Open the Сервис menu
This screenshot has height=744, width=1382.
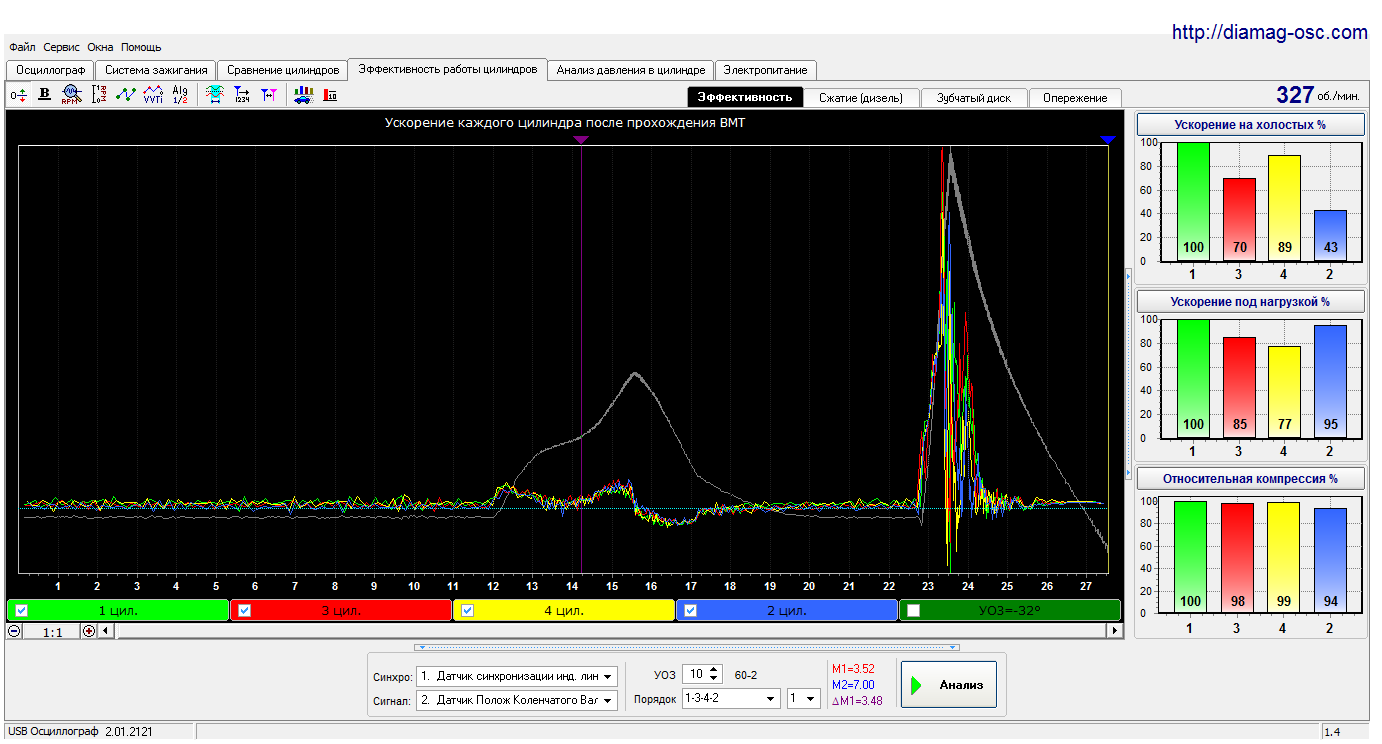pyautogui.click(x=62, y=47)
